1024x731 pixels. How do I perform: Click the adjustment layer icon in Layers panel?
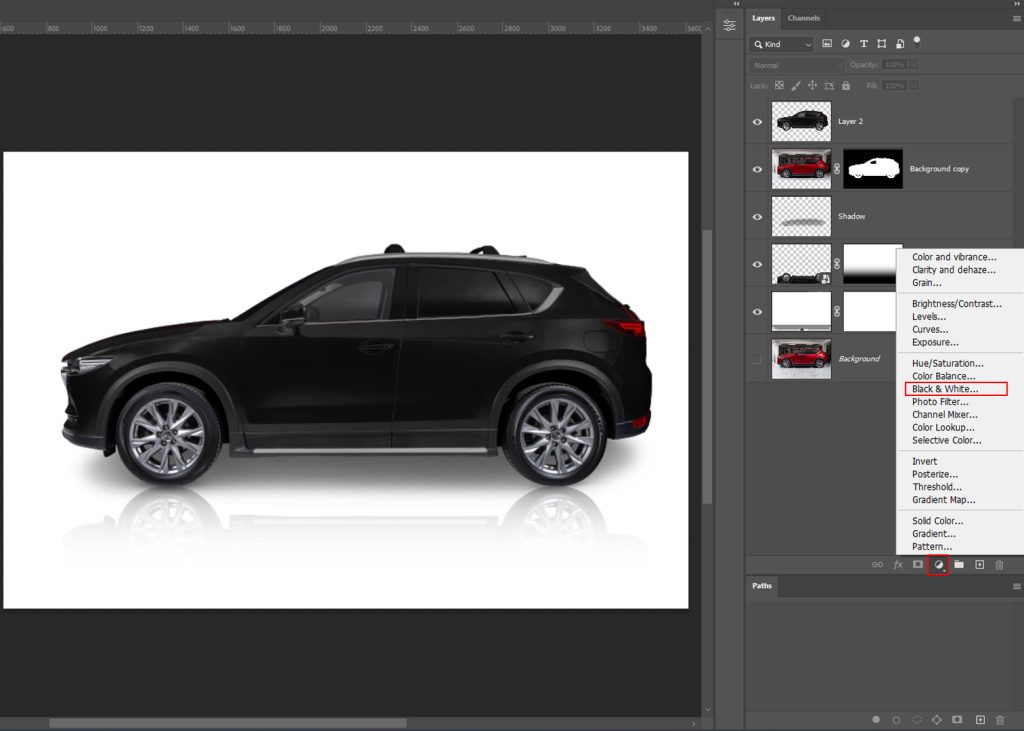point(938,565)
